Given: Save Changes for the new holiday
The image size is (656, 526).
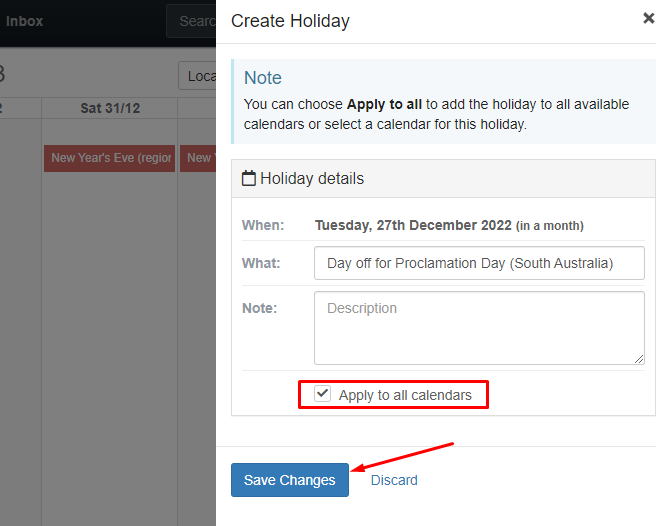Looking at the screenshot, I should (x=290, y=480).
